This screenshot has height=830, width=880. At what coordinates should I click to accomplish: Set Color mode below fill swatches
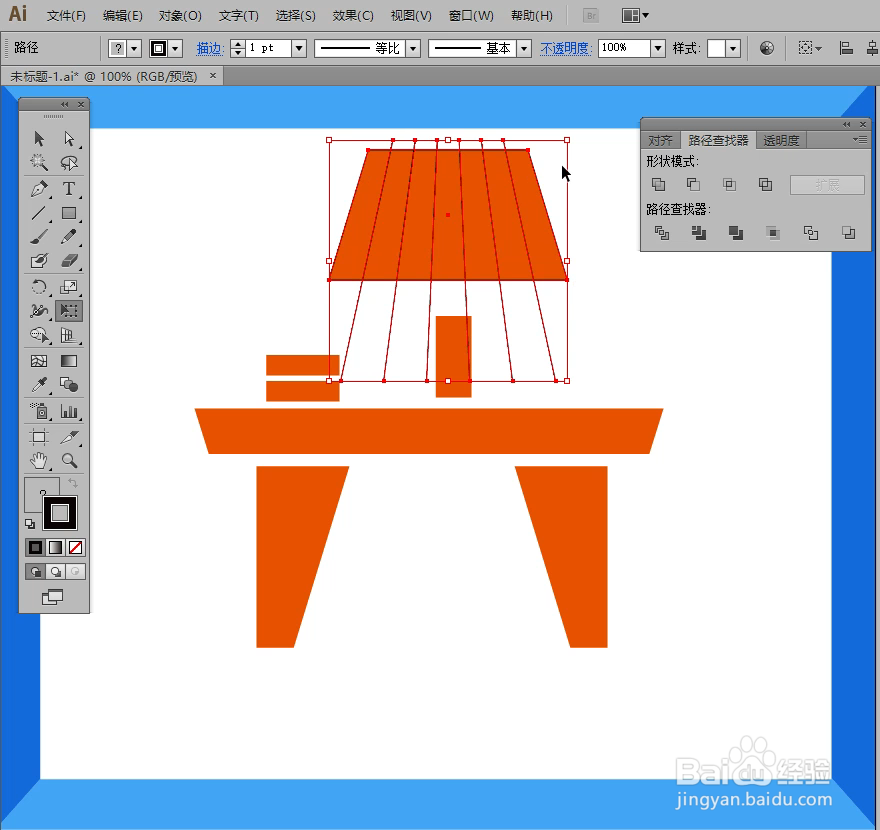(35, 547)
